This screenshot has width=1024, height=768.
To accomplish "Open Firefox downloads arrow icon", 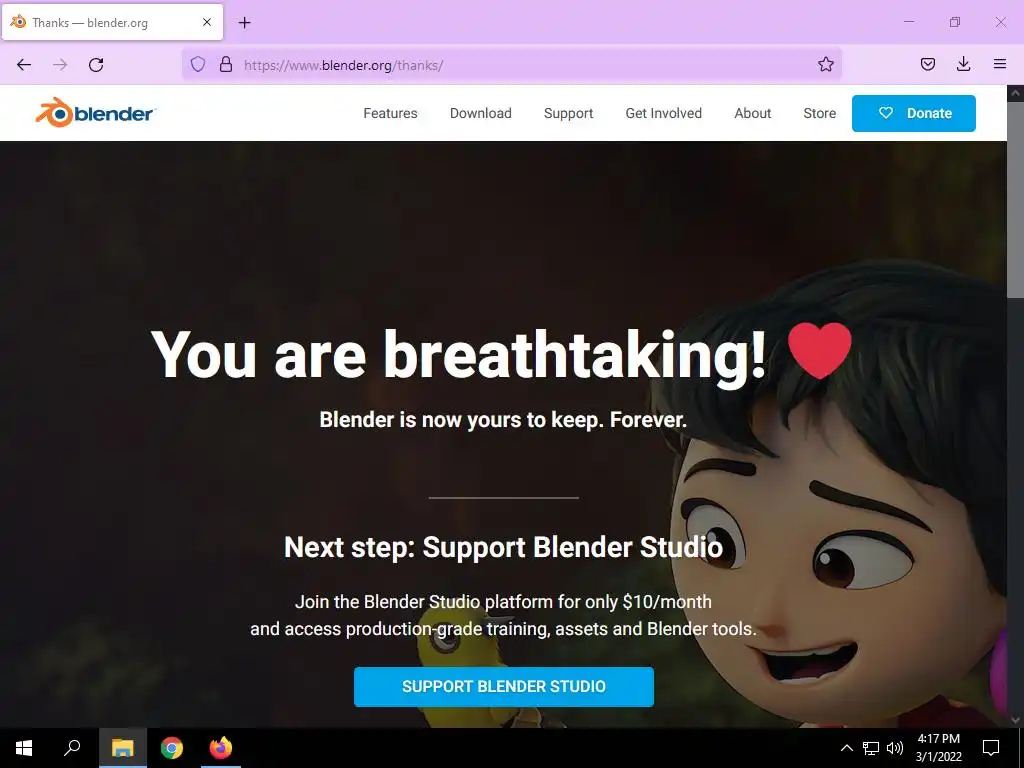I will [x=963, y=64].
